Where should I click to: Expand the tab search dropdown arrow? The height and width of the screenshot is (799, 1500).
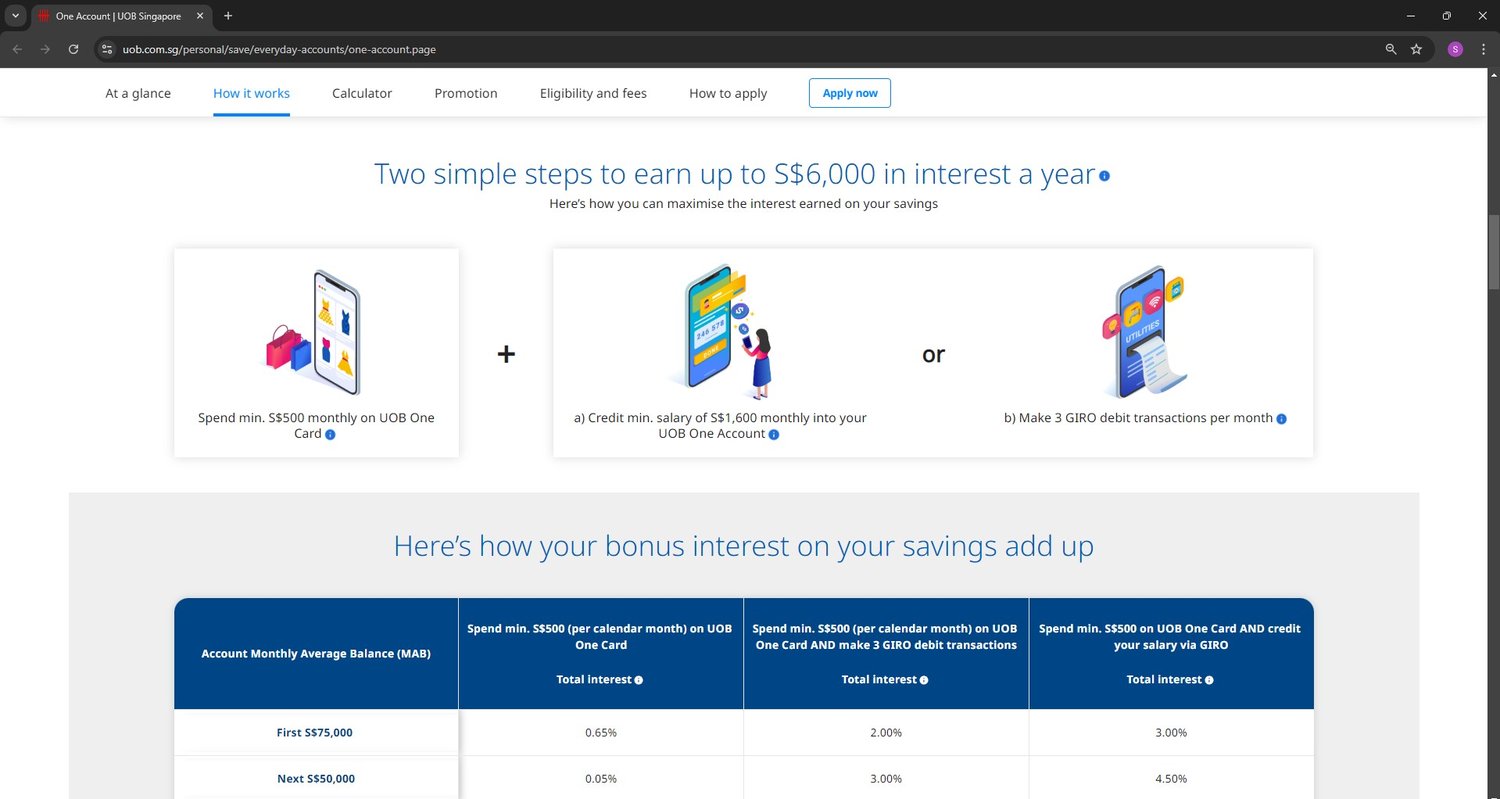click(16, 16)
